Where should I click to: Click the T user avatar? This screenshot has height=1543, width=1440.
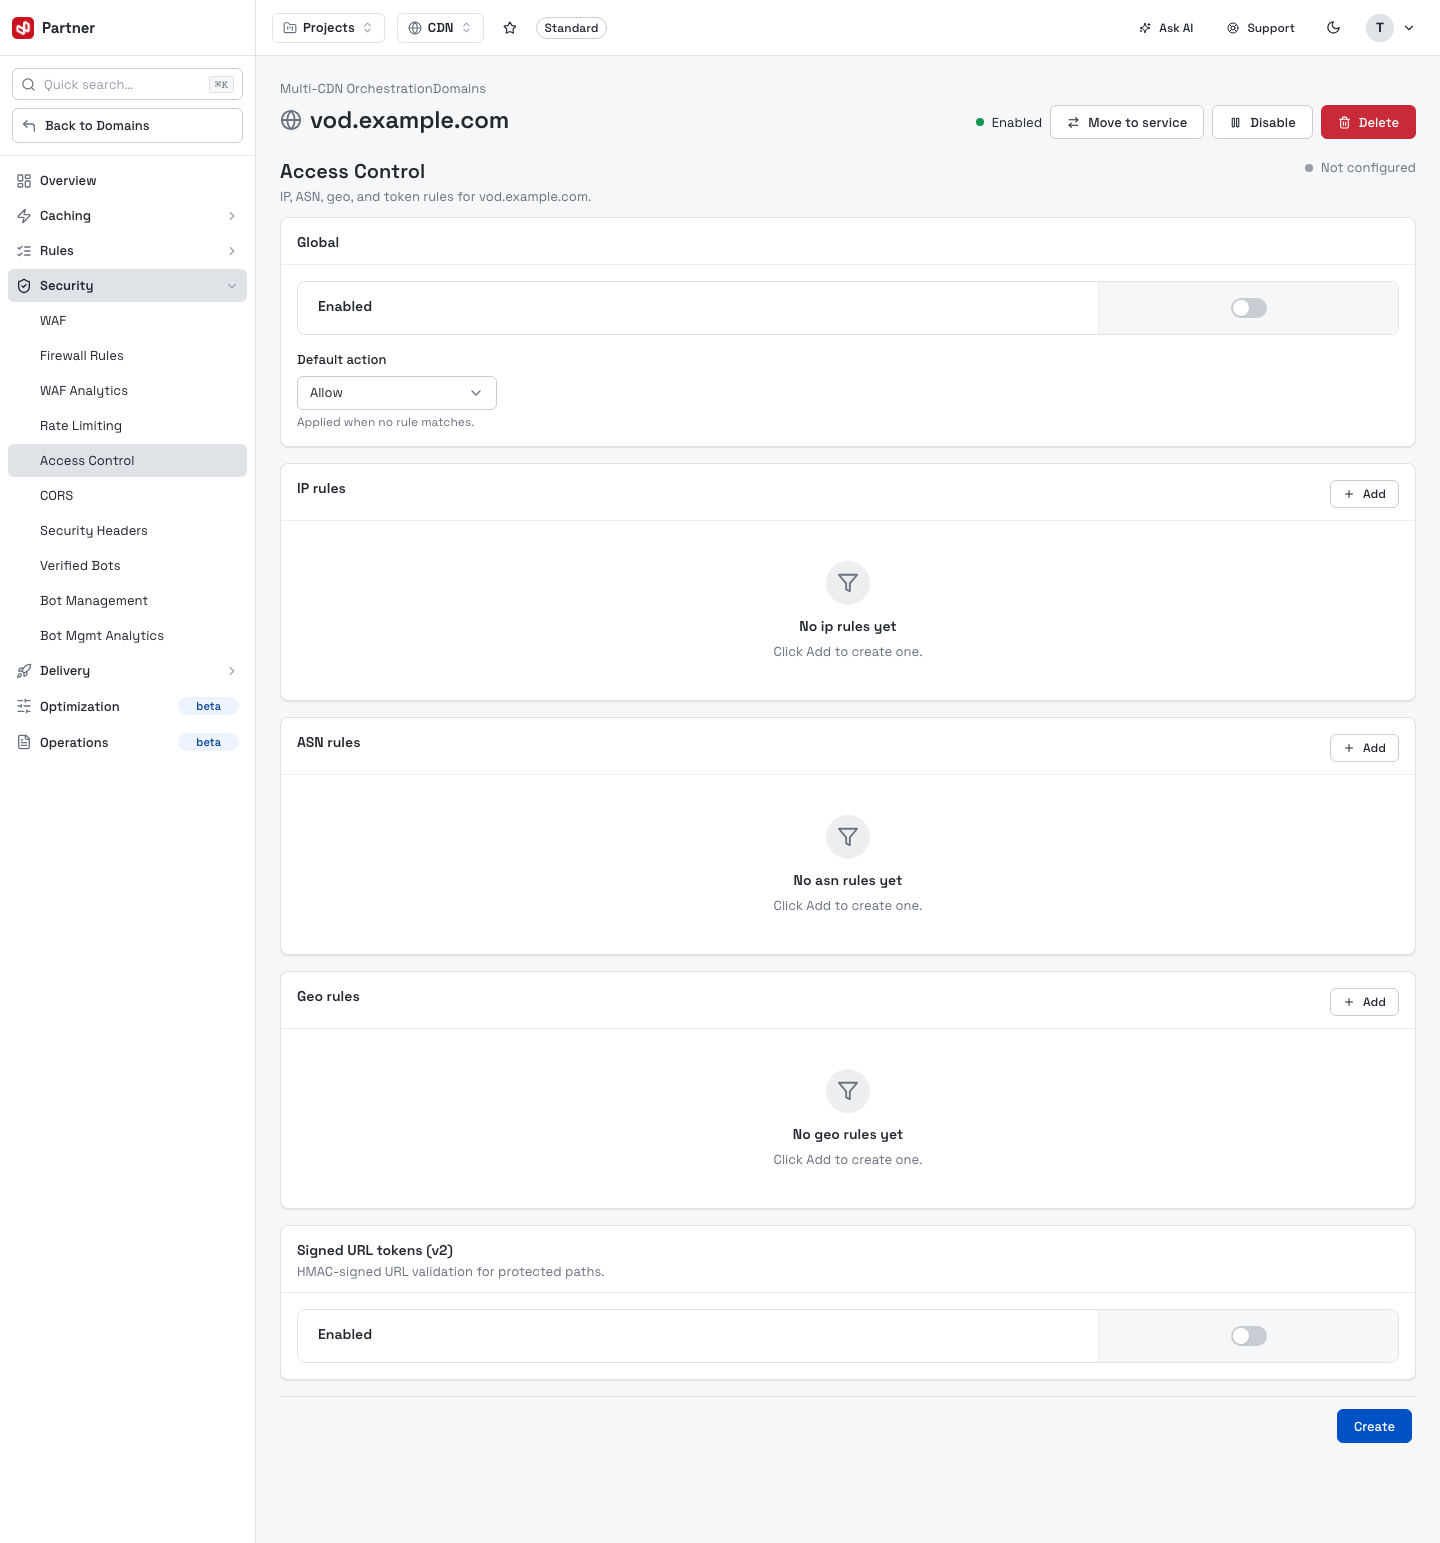(x=1380, y=28)
